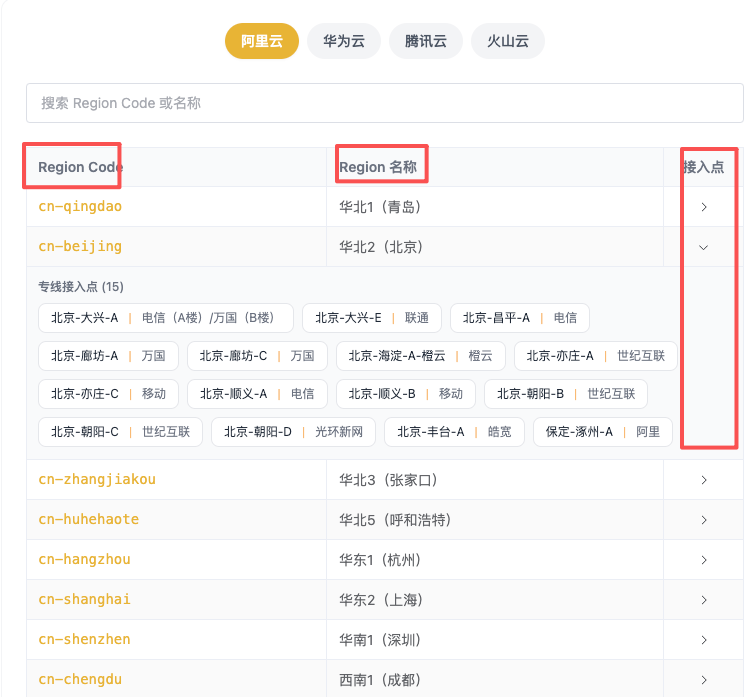Expand the cn-chengdu row chevron
This screenshot has height=697, width=752.
point(704,680)
